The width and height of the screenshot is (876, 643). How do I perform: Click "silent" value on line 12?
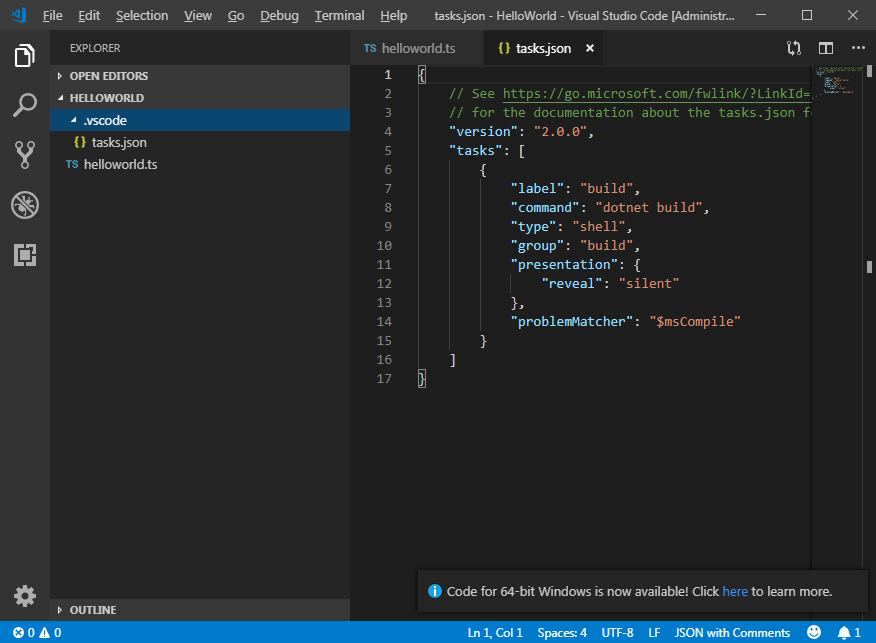click(x=649, y=283)
